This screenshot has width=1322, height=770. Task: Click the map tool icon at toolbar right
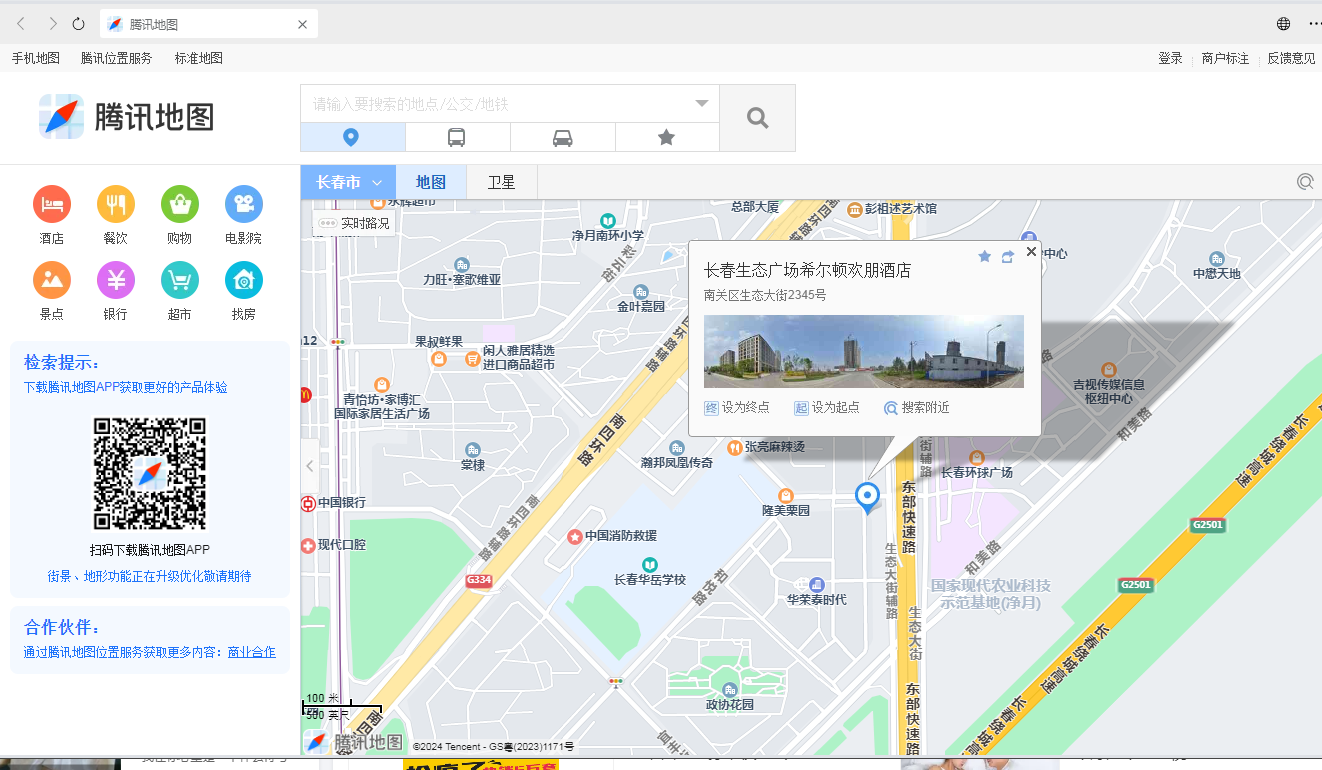[x=1305, y=182]
